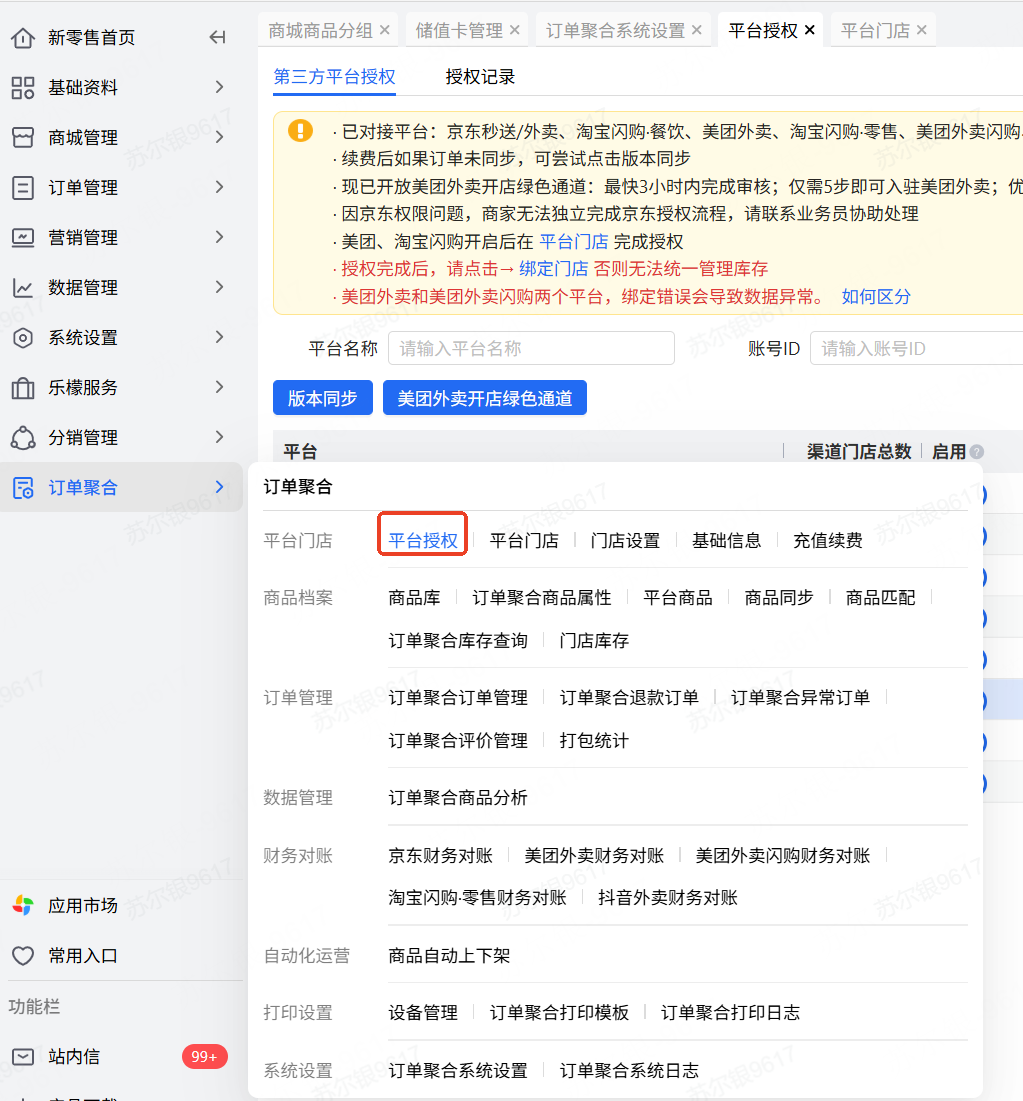Expand the 乐檬服务 menu chevron

[x=220, y=387]
